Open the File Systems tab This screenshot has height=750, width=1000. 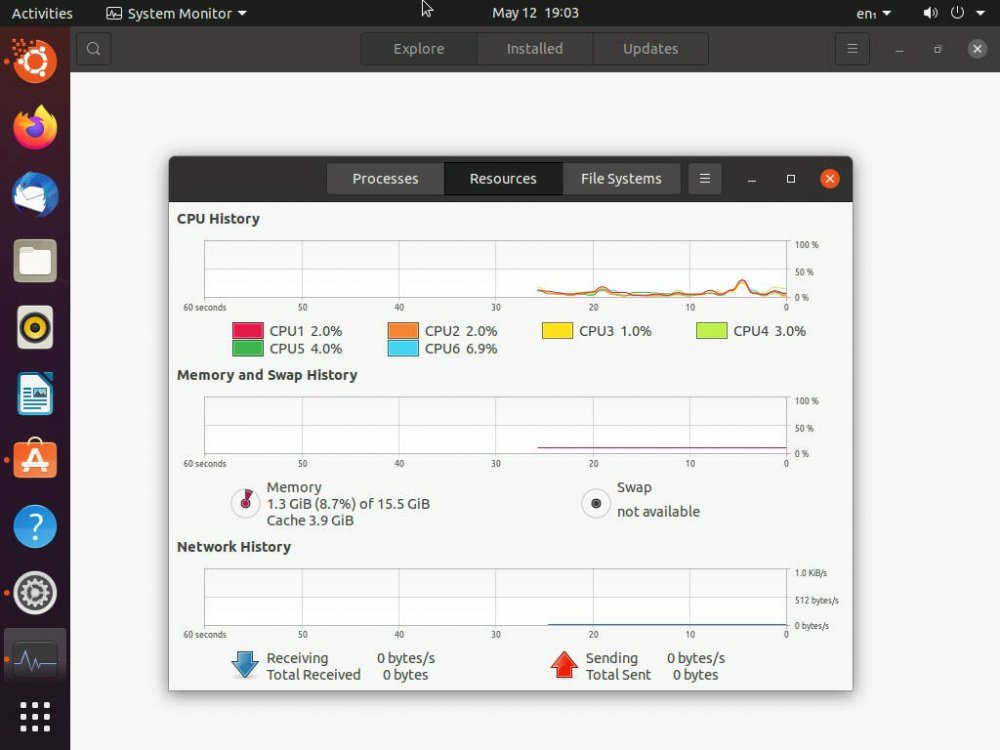click(621, 179)
